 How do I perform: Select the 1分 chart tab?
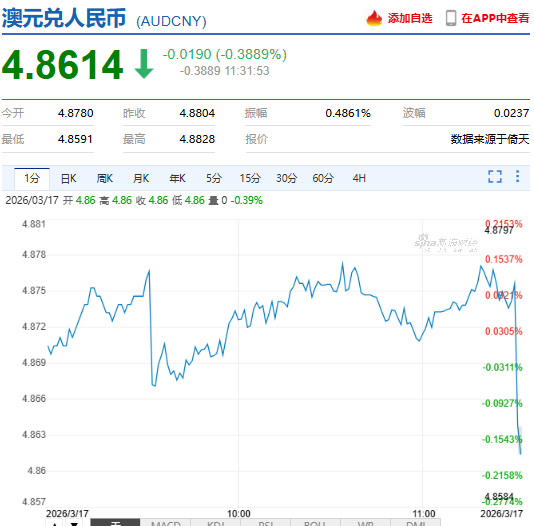32,178
